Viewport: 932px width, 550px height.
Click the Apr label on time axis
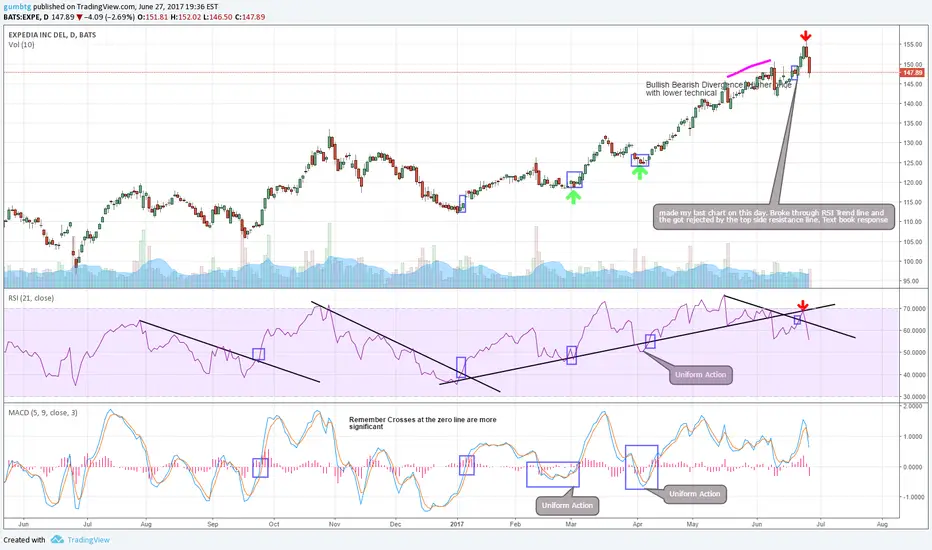pos(638,524)
